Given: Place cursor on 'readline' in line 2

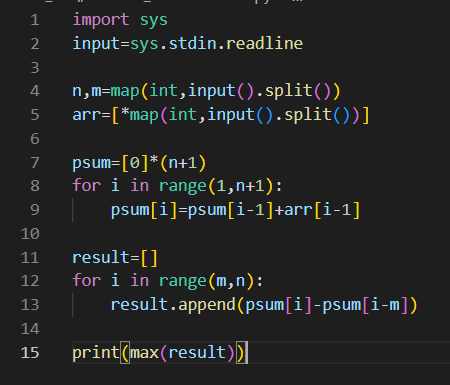Looking at the screenshot, I should (x=265, y=44).
